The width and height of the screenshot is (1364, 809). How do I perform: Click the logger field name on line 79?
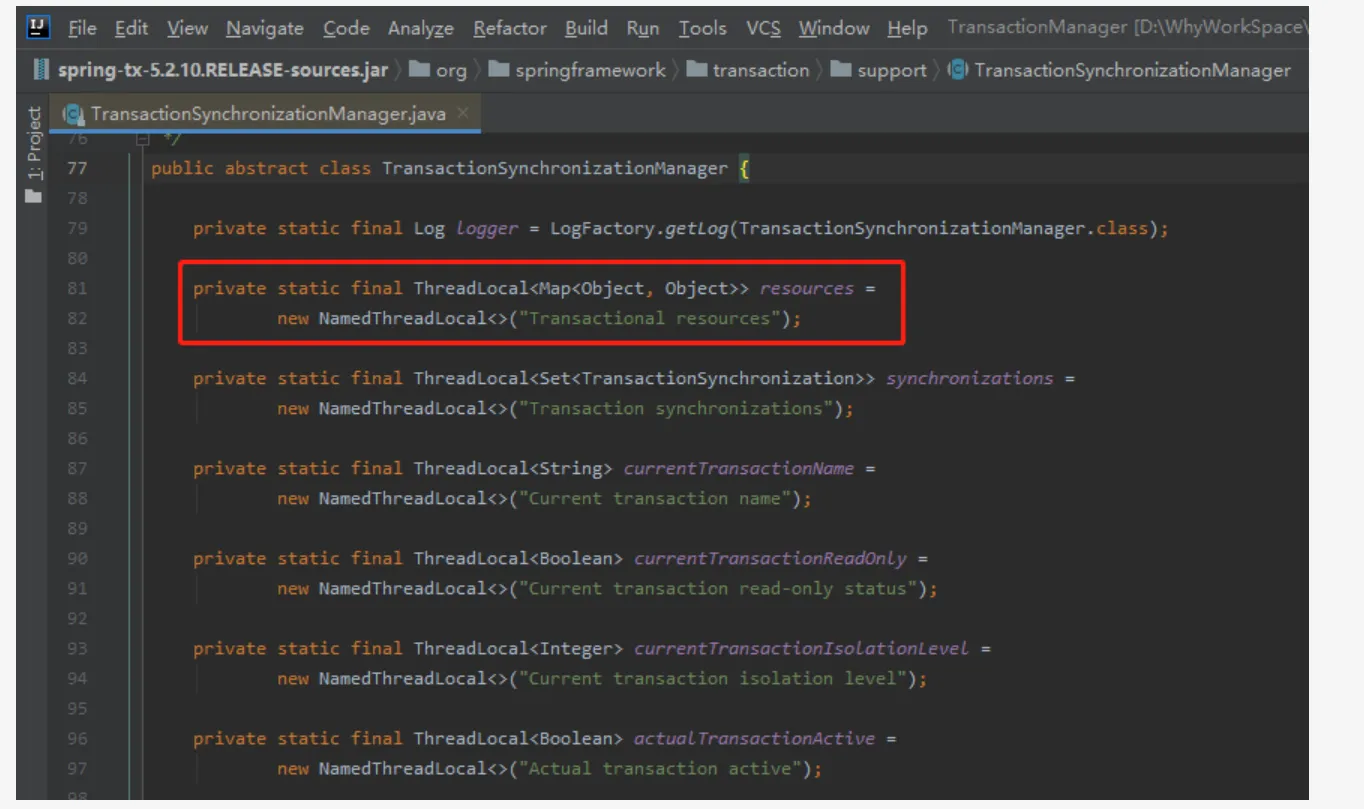487,229
